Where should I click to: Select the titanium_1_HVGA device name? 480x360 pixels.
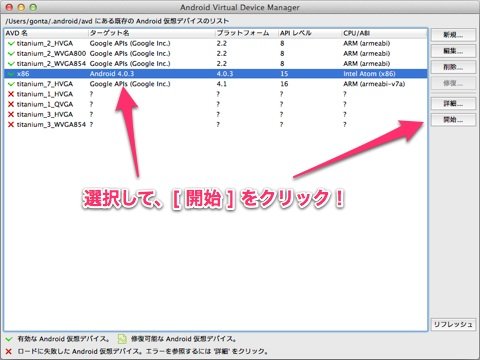[x=45, y=94]
